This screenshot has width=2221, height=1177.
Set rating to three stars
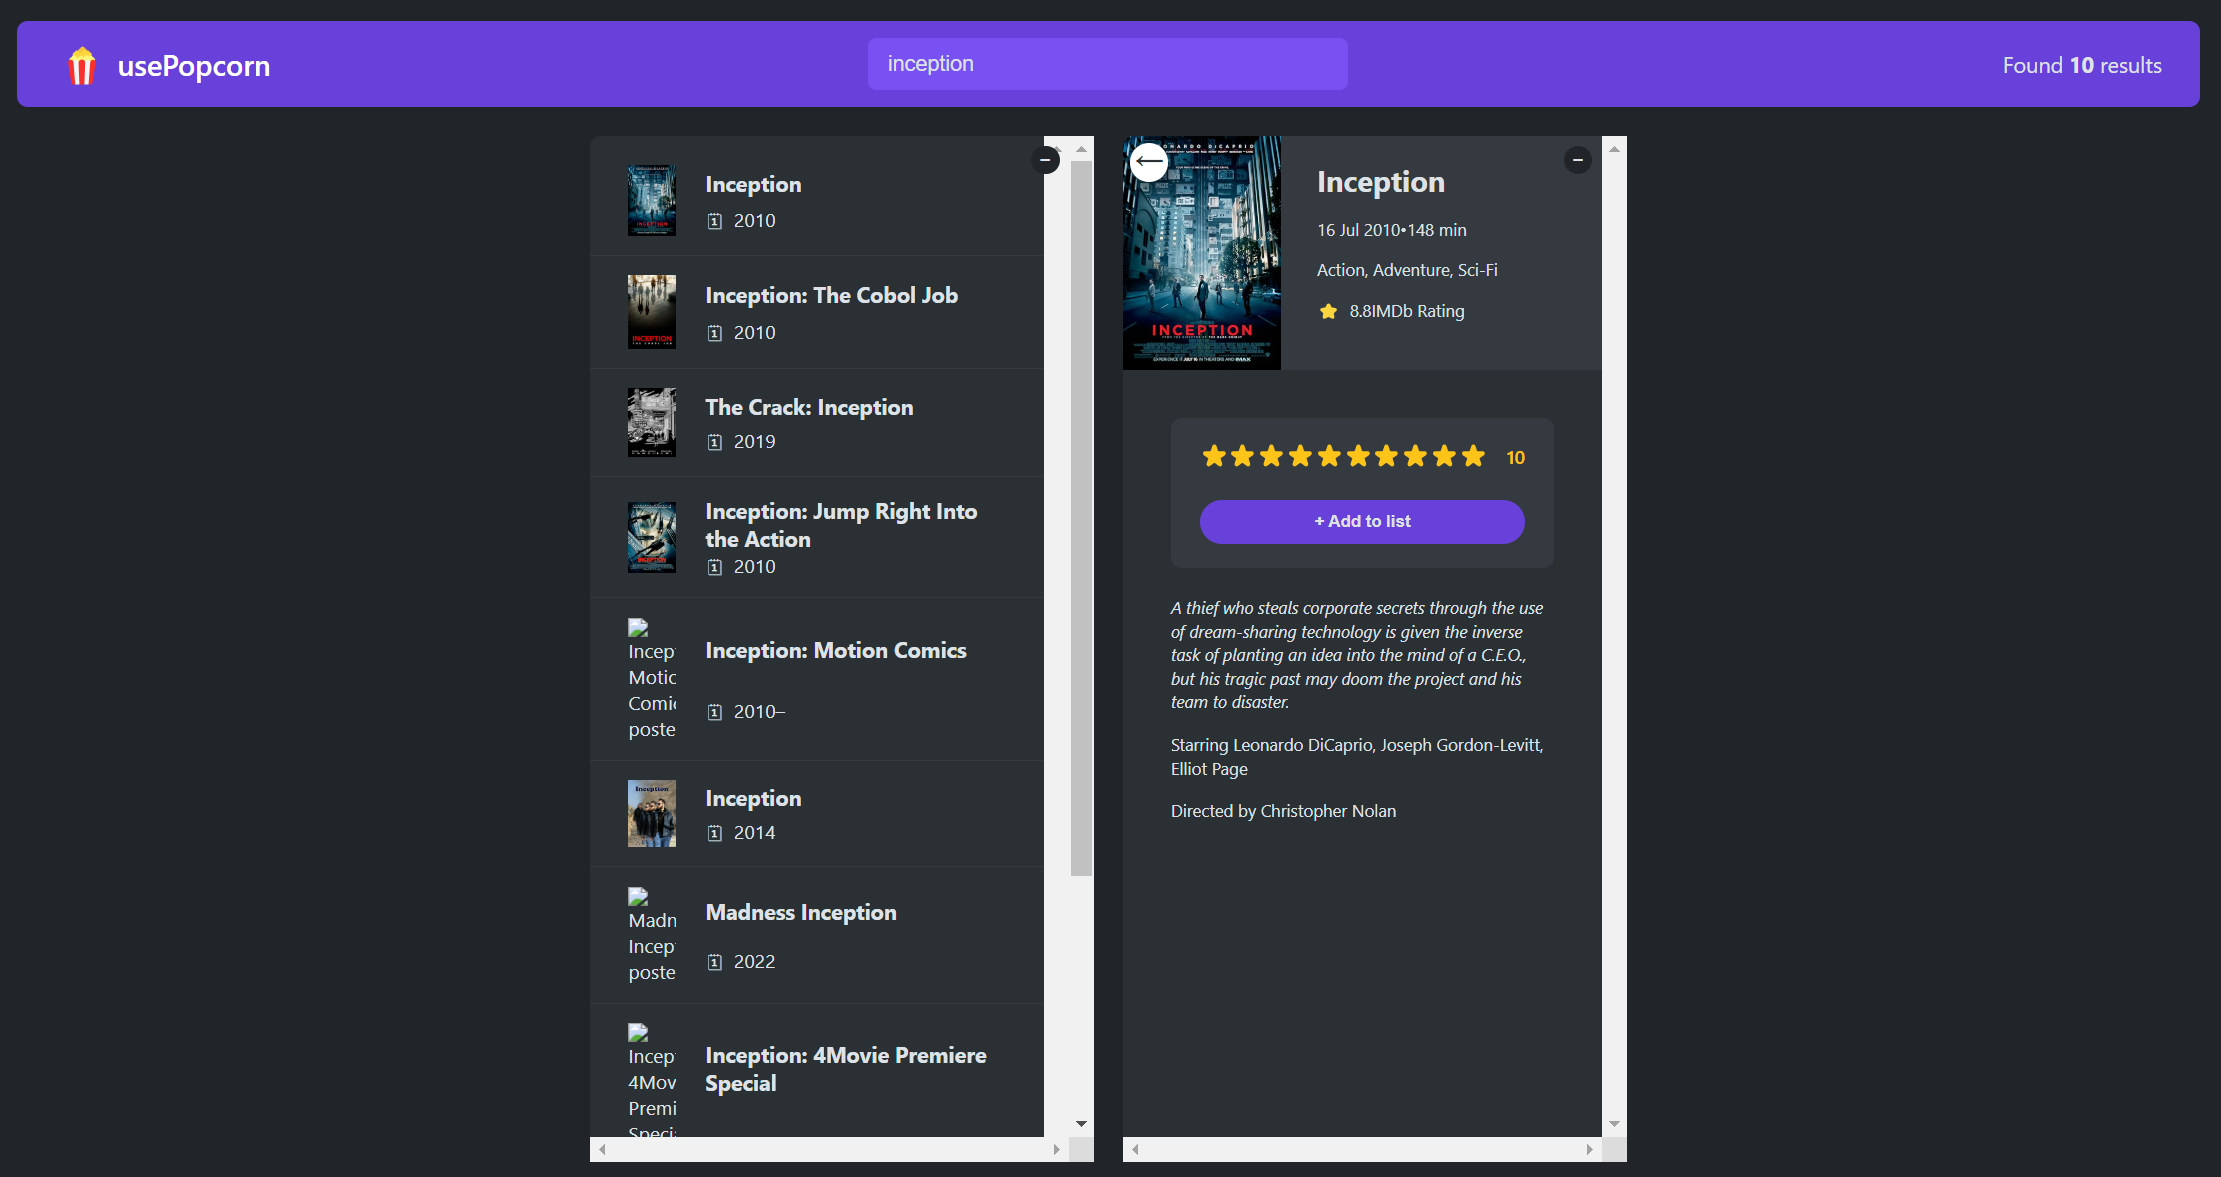click(1271, 457)
